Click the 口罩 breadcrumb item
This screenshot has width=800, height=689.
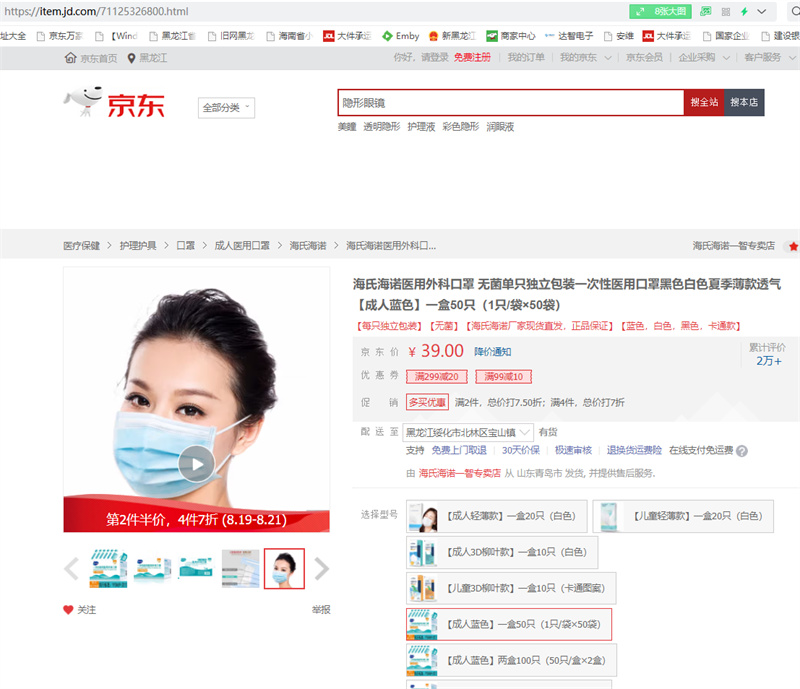point(185,245)
